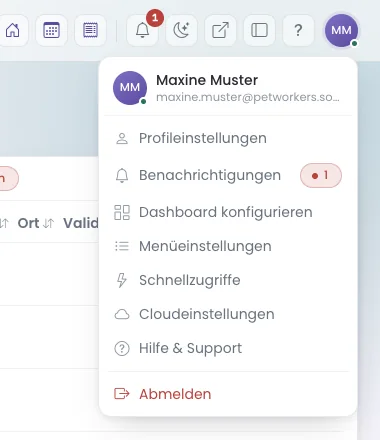Click the logout arrow icon beside Abmelden
Screen dimensions: 380x440
coord(122,394)
